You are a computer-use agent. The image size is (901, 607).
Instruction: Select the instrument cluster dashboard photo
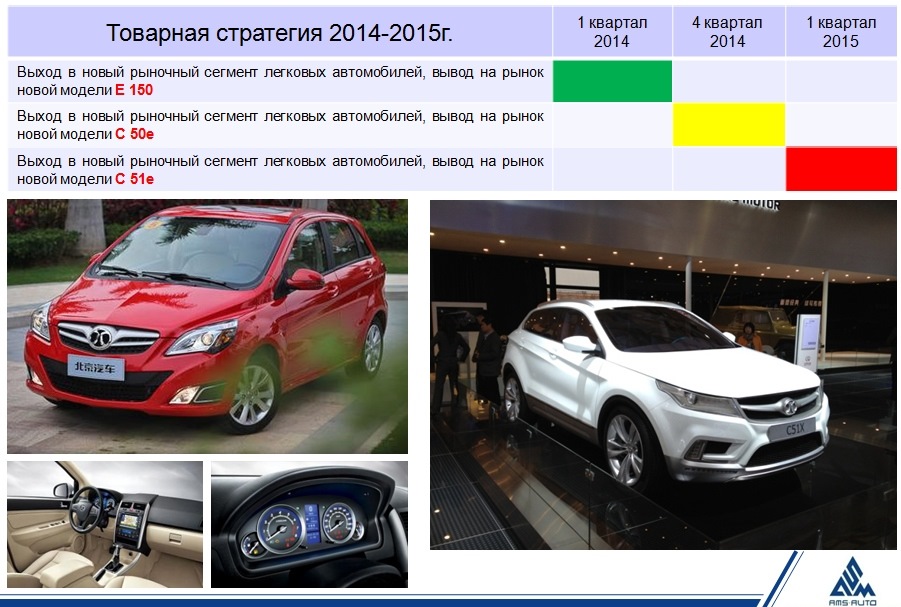(309, 524)
